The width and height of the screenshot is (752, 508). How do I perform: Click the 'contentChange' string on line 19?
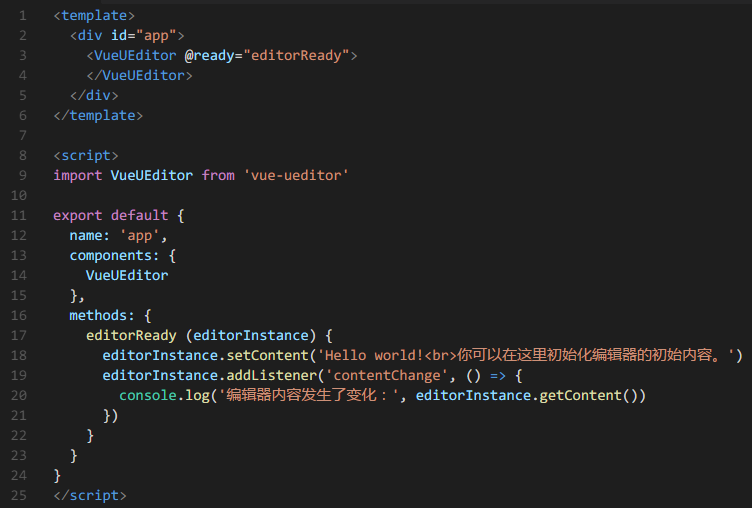coord(387,376)
